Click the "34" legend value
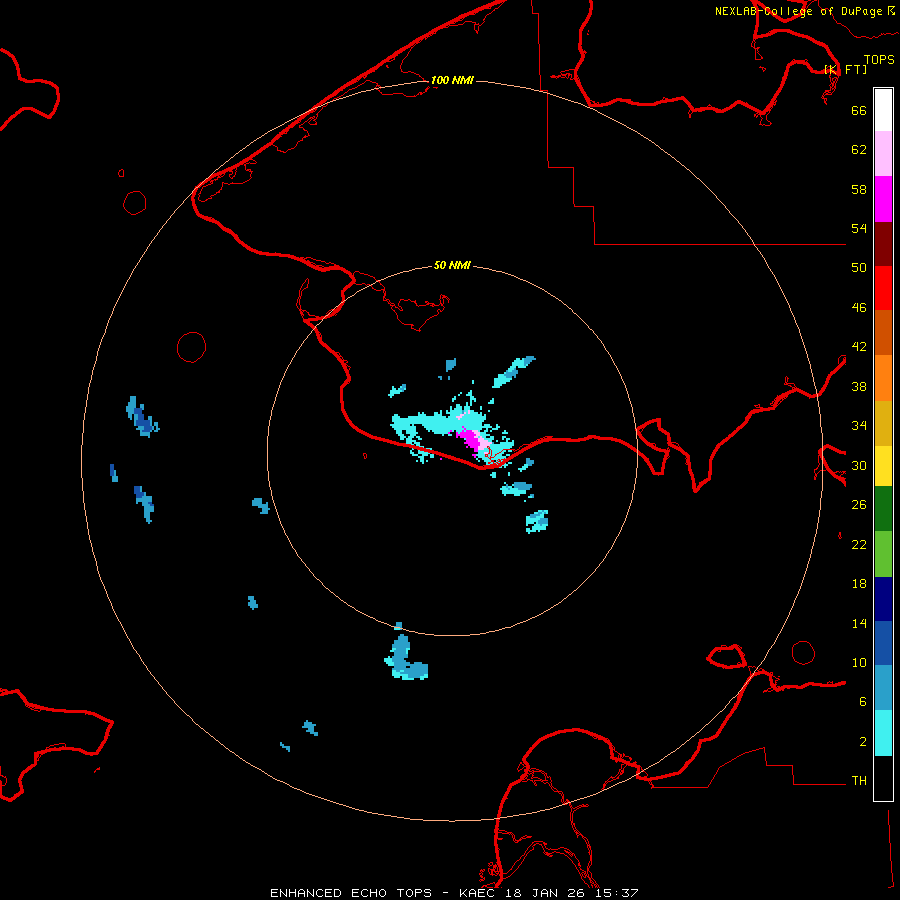This screenshot has height=900, width=900. pyautogui.click(x=859, y=425)
